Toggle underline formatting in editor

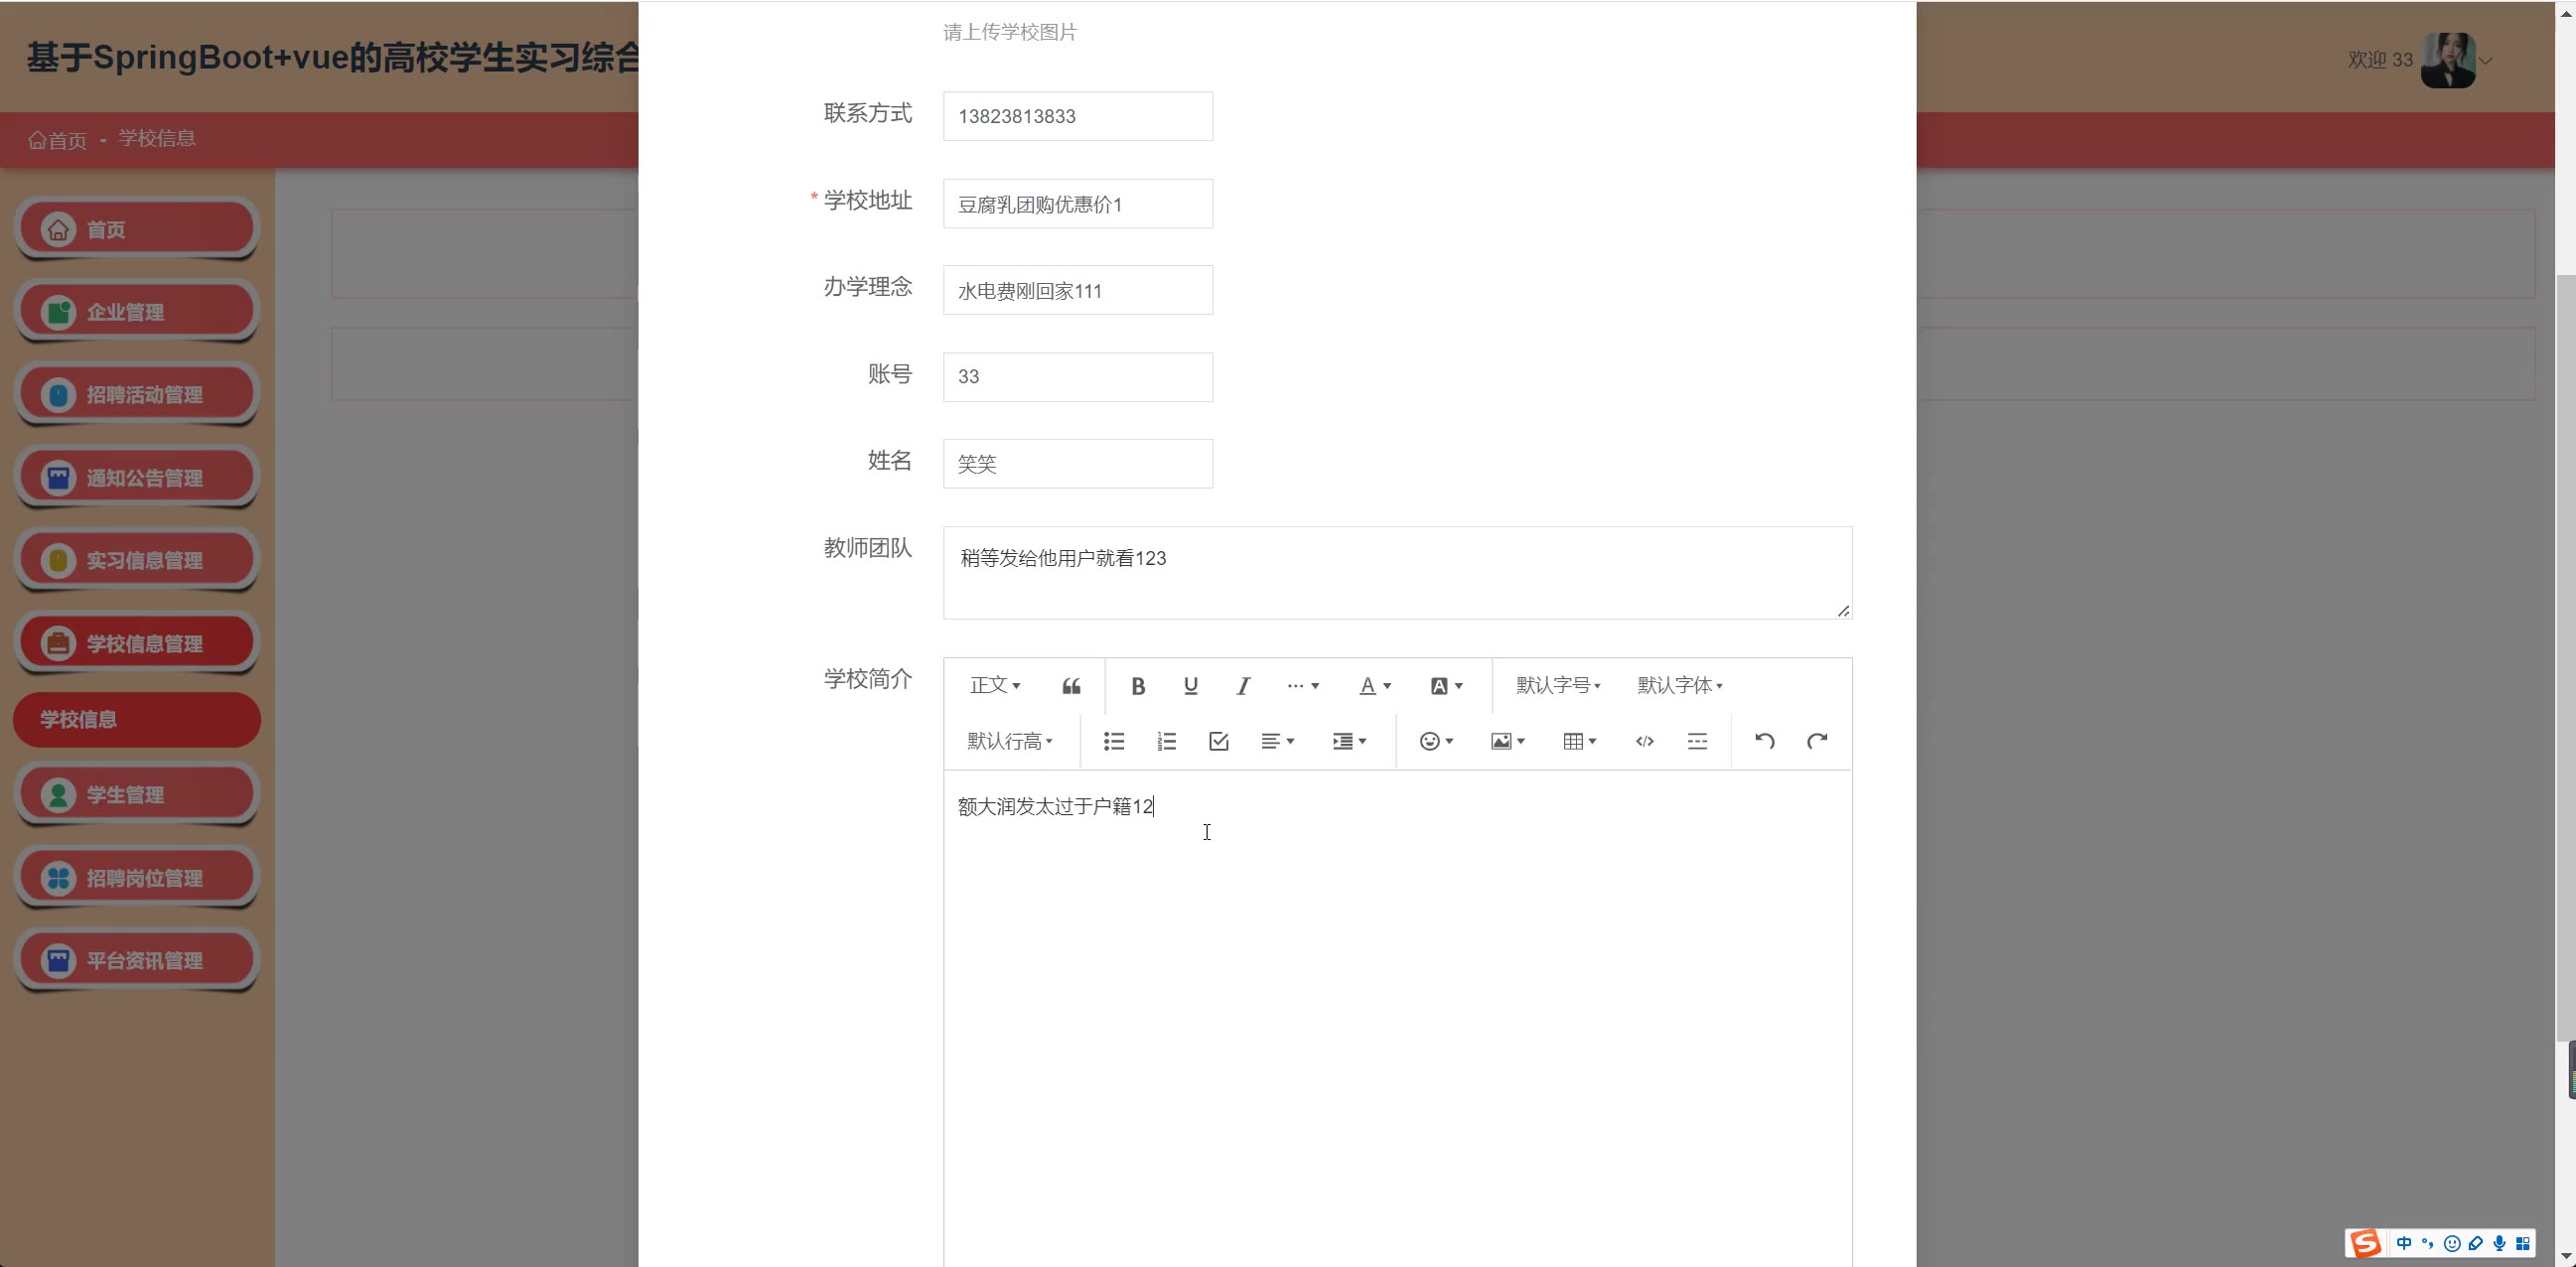point(1190,686)
